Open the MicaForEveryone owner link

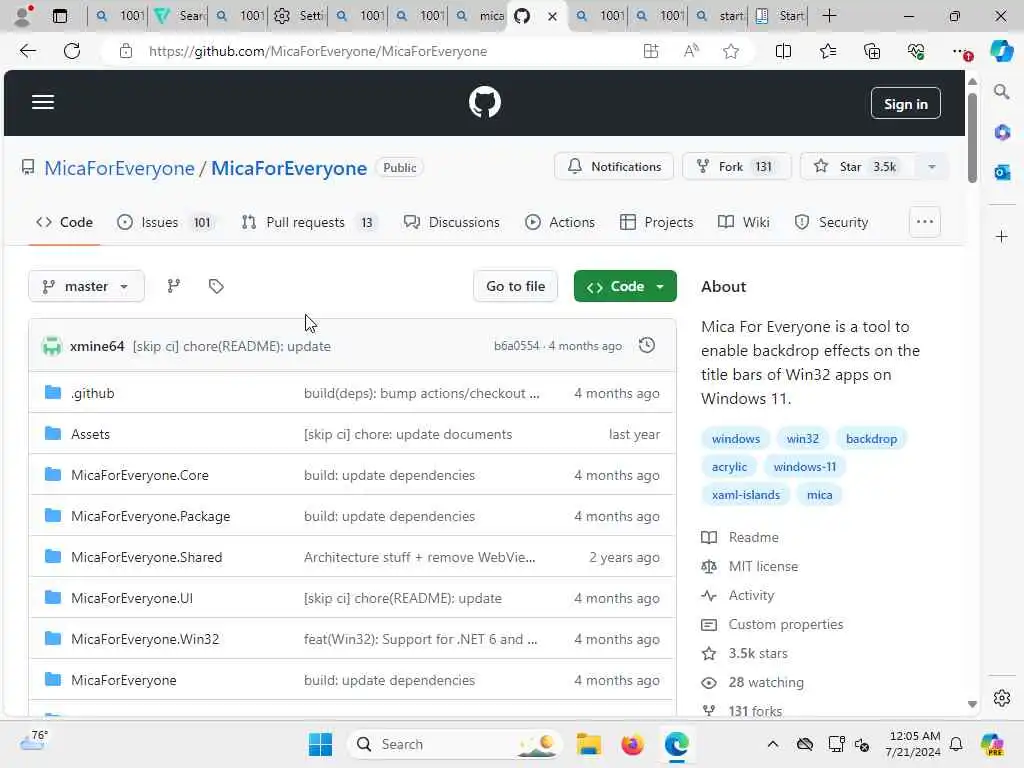click(120, 168)
